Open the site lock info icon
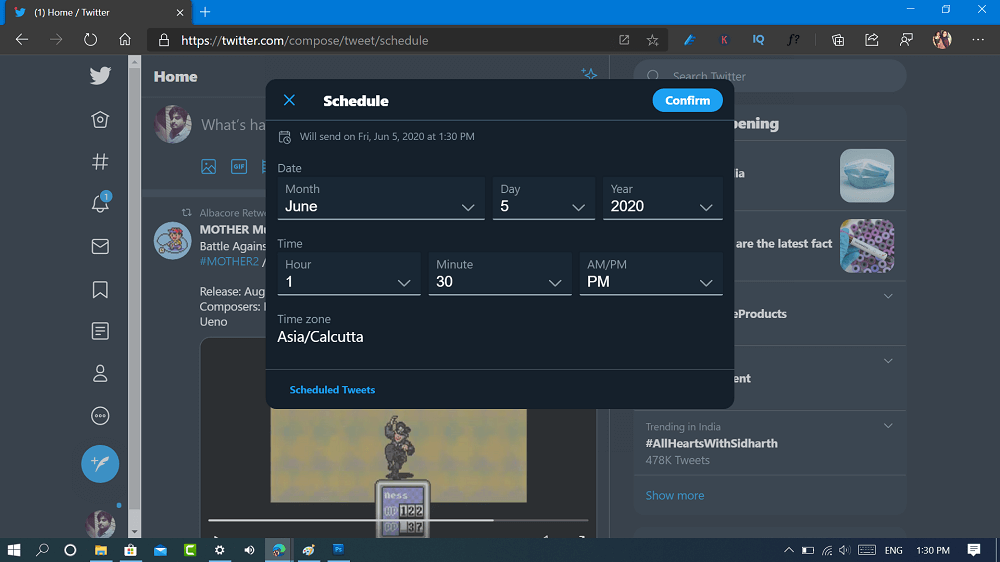The image size is (1000, 562). (x=164, y=40)
